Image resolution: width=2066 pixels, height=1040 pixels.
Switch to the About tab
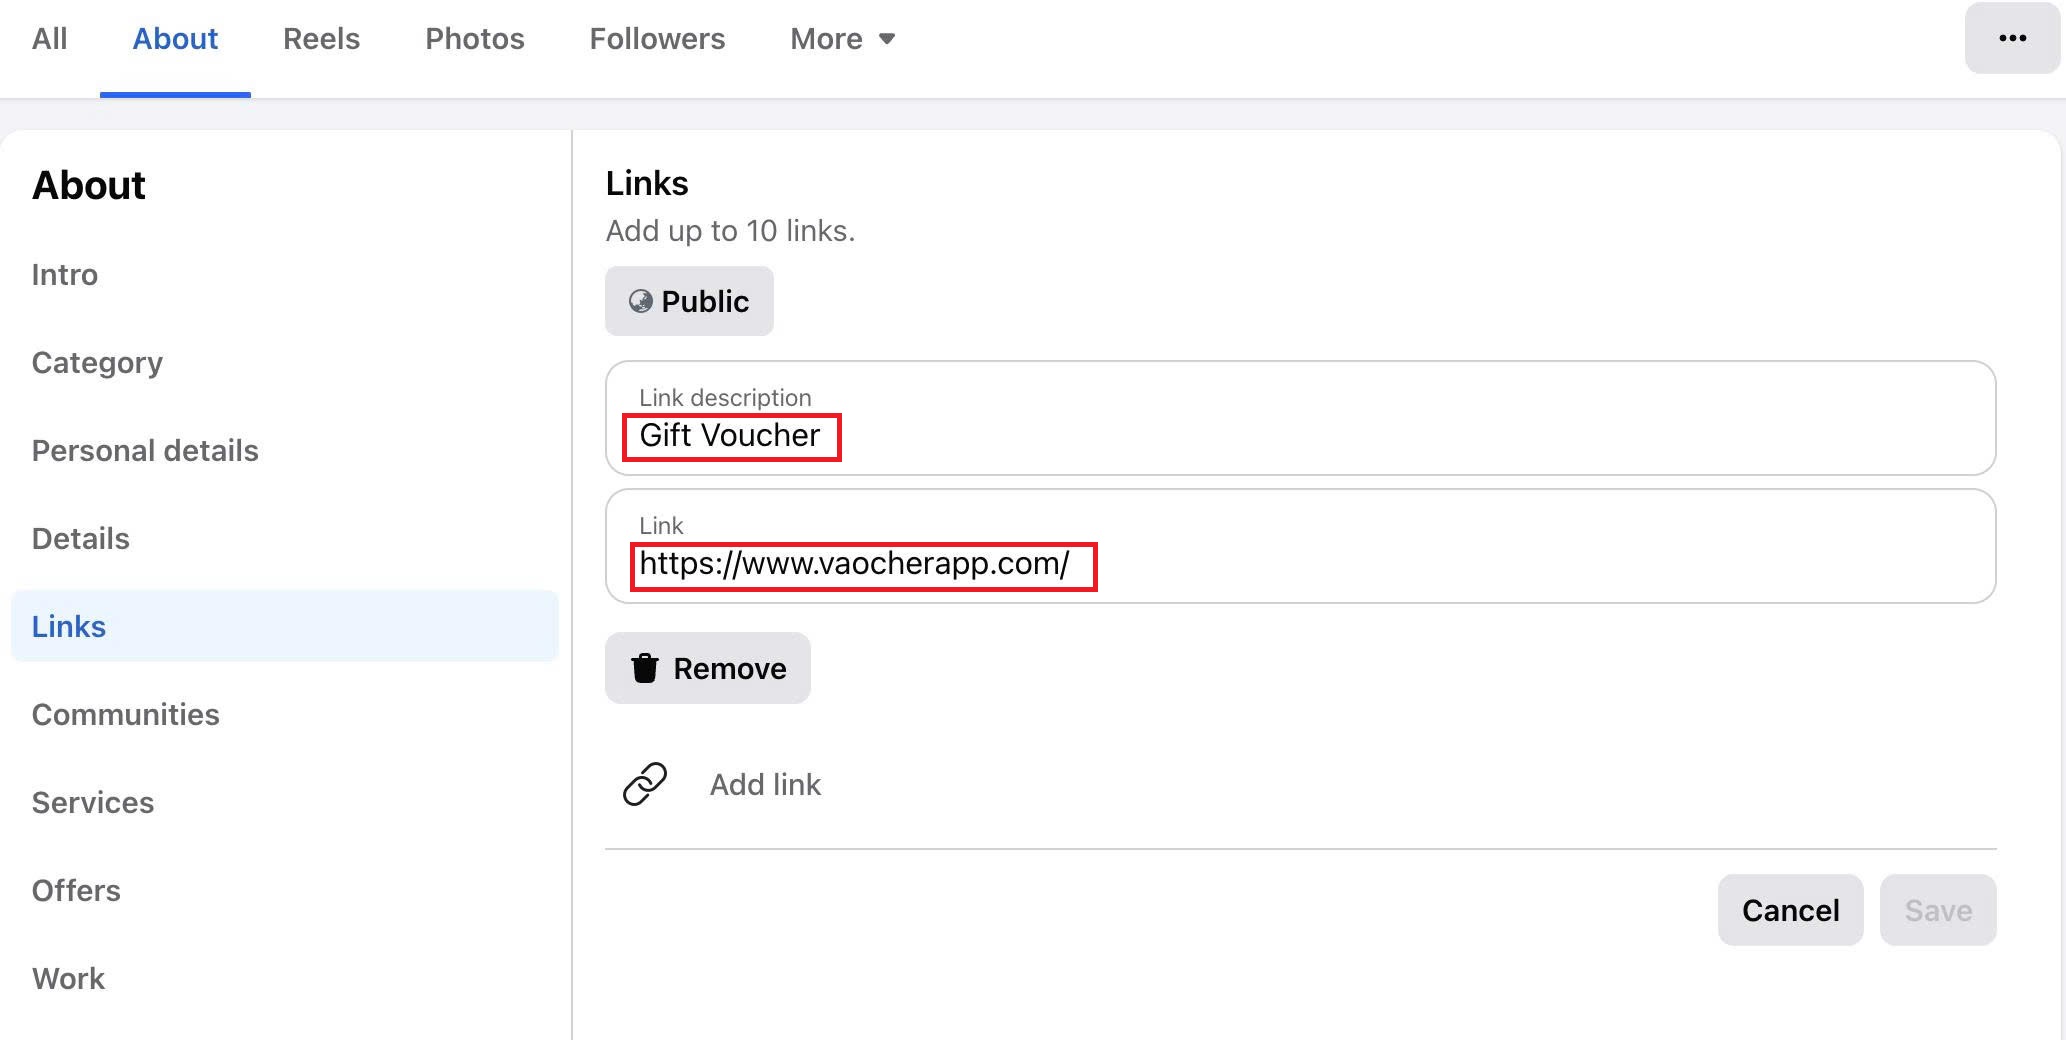(x=175, y=39)
